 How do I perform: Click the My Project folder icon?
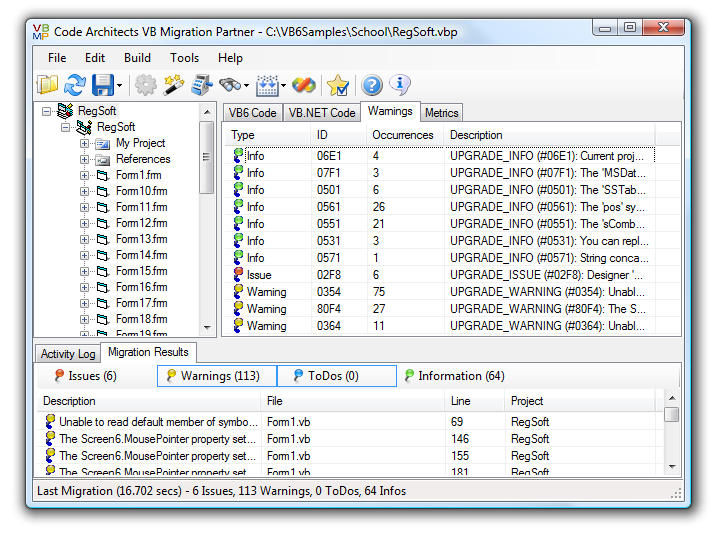coord(103,144)
